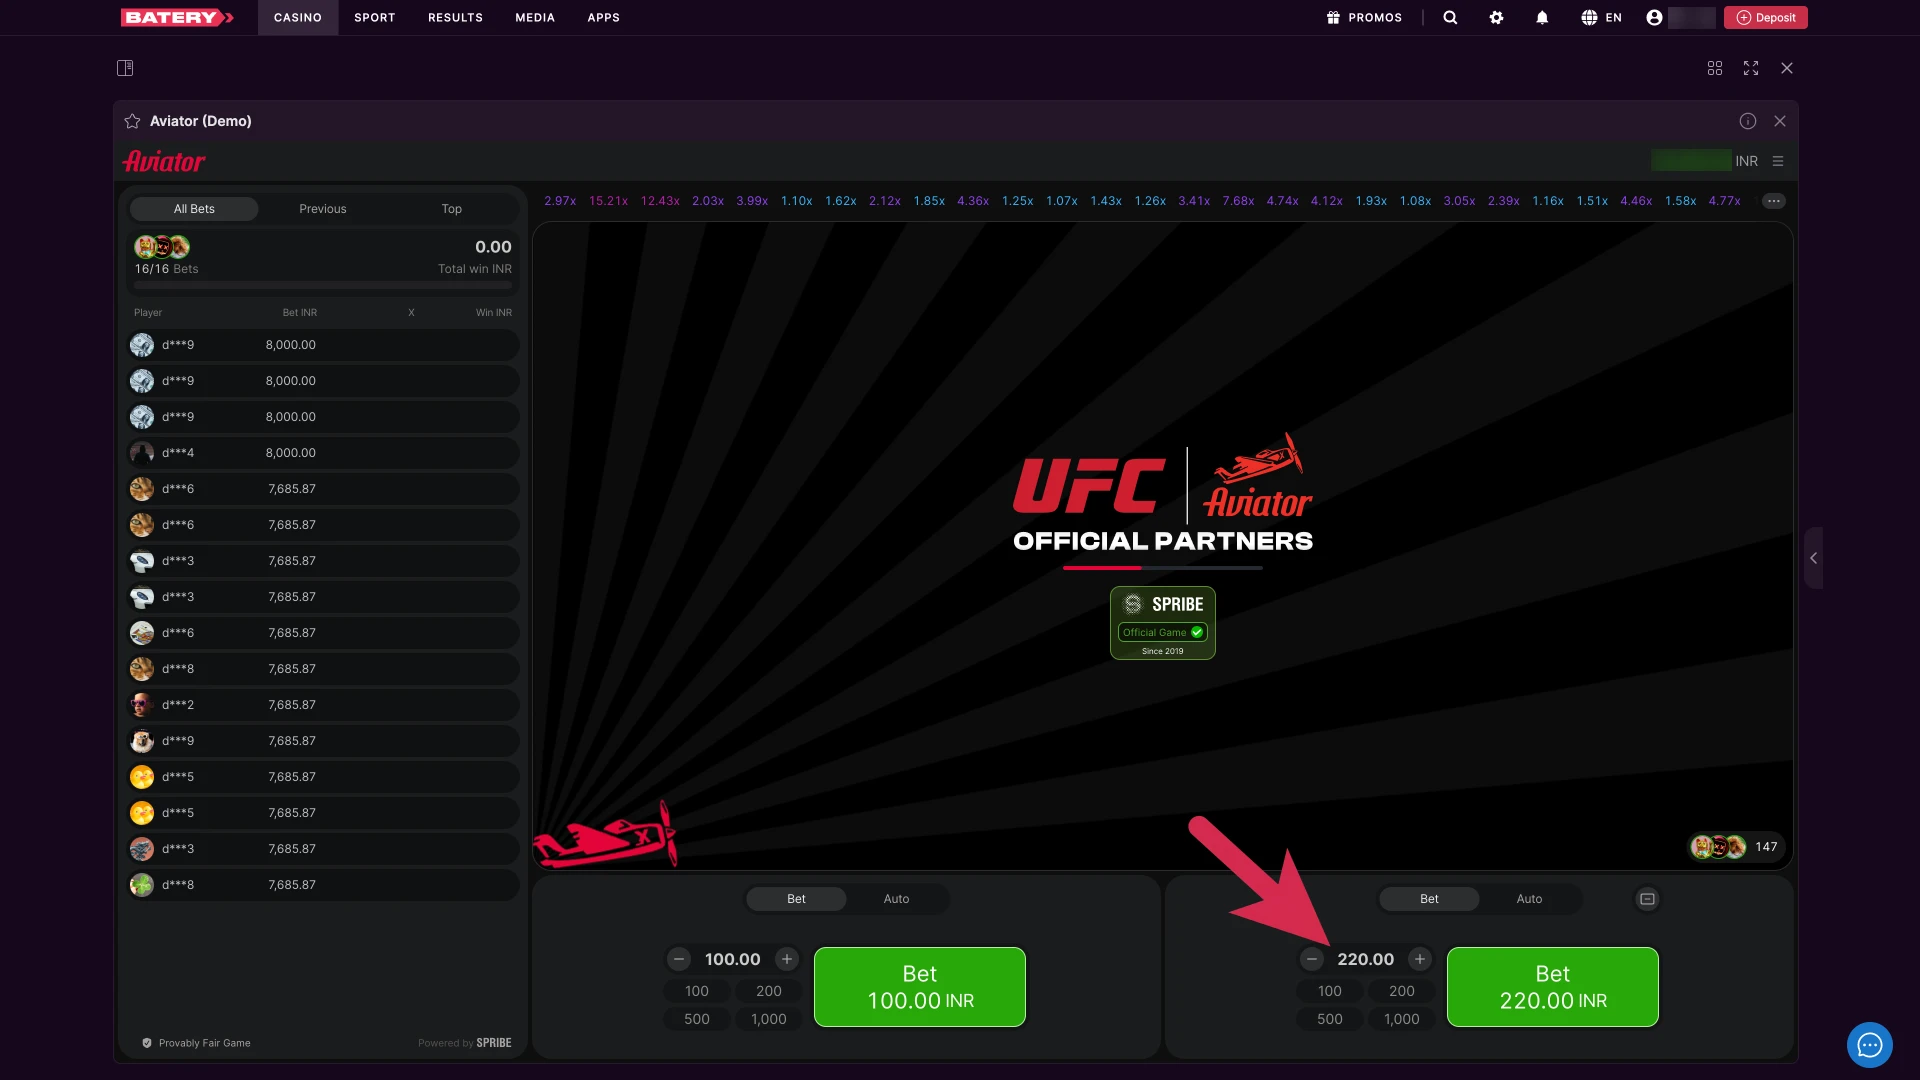Screen dimensions: 1920x1080
Task: Remove the second bet panel icon
Action: 1647,899
